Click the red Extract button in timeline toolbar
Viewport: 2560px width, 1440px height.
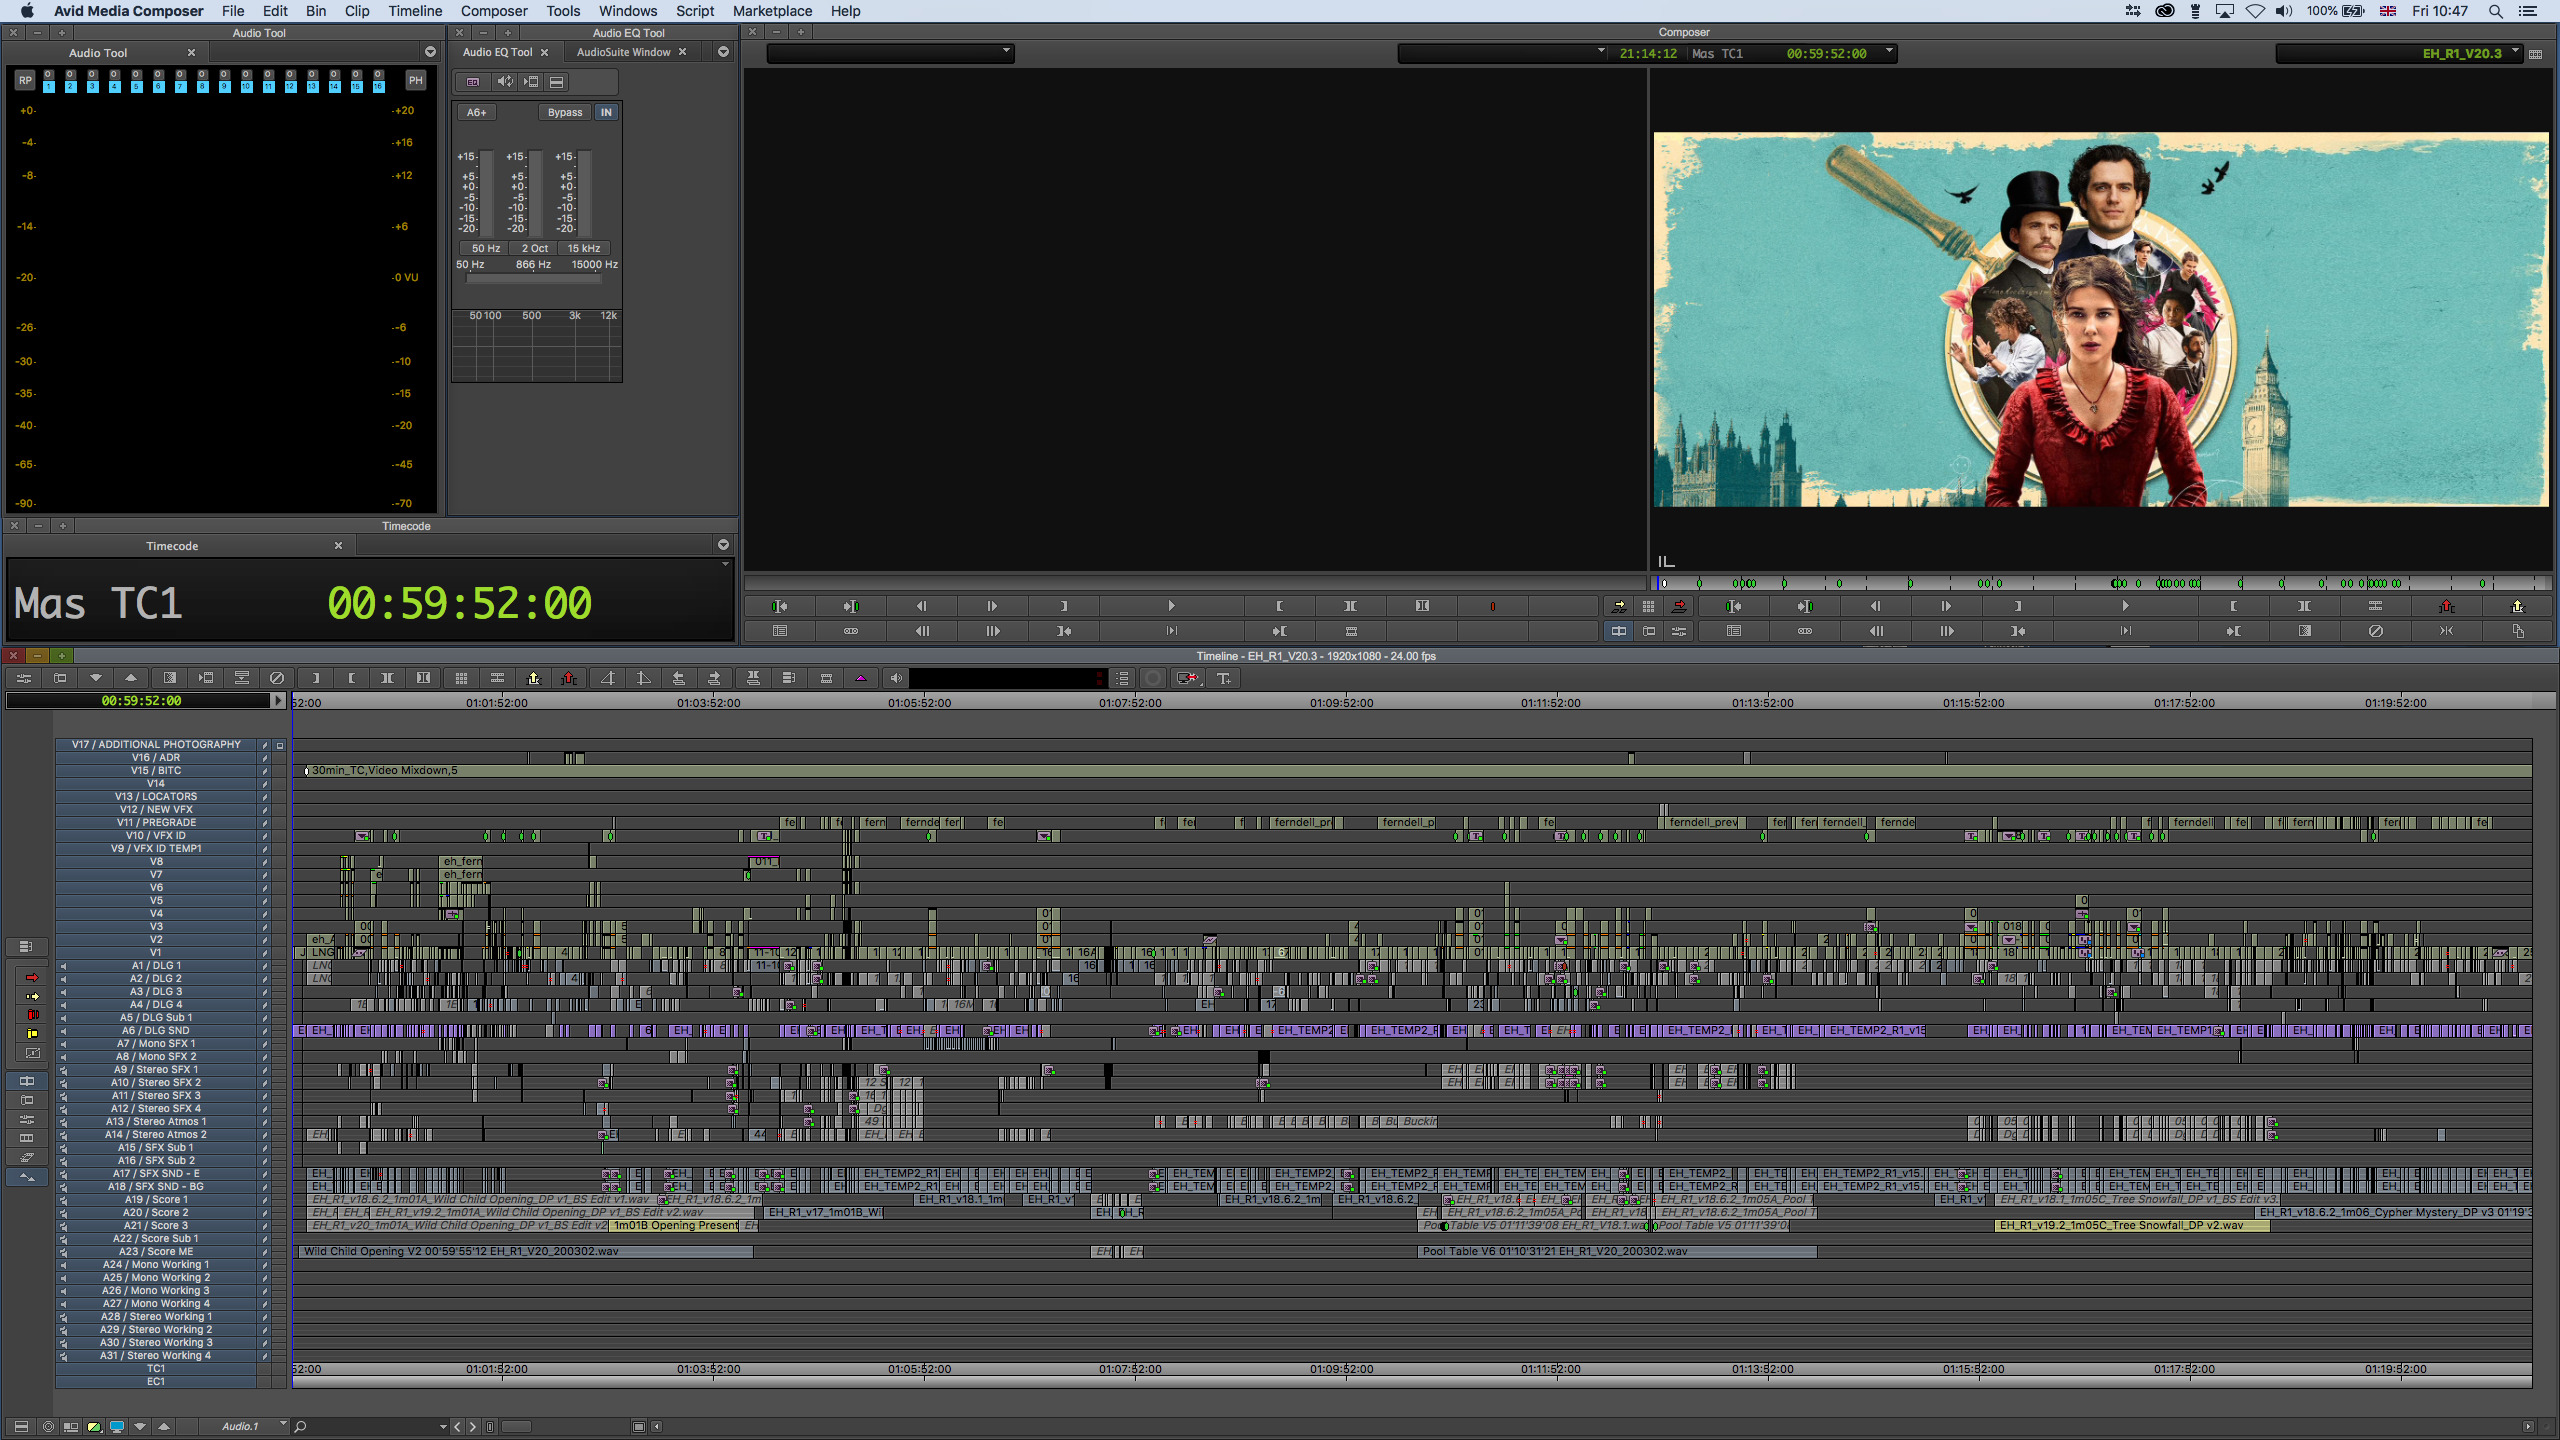[569, 678]
